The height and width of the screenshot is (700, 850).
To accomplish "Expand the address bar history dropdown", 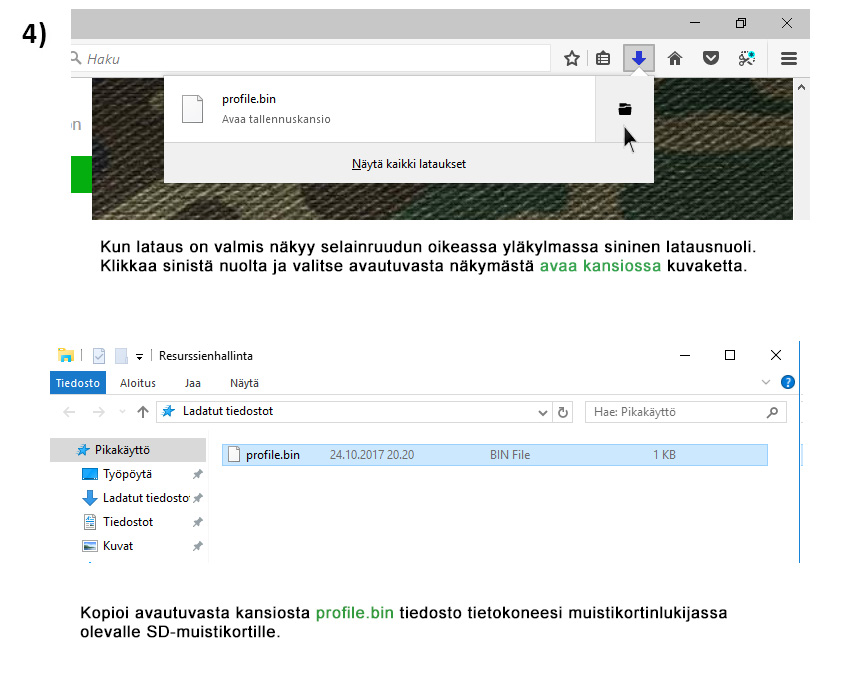I will (x=543, y=412).
